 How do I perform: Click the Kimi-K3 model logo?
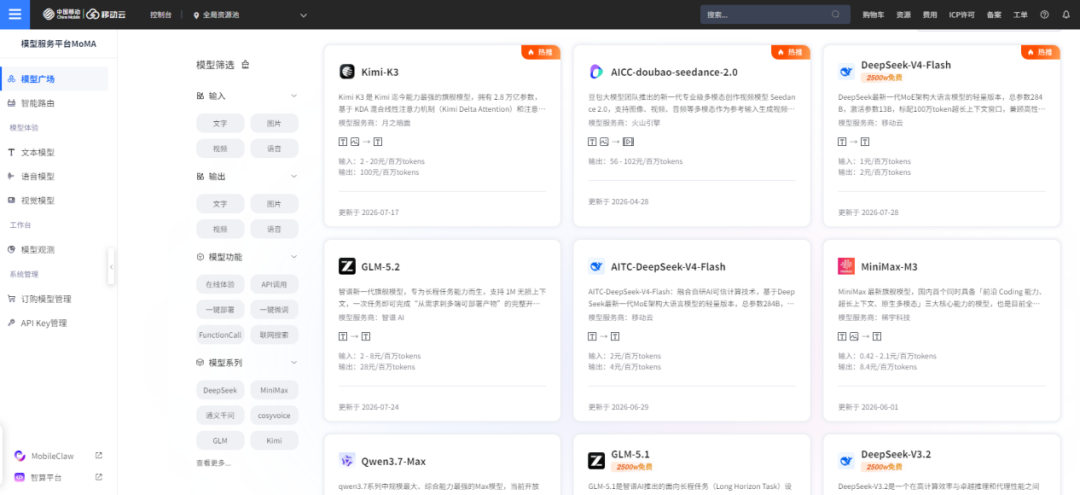click(x=346, y=72)
